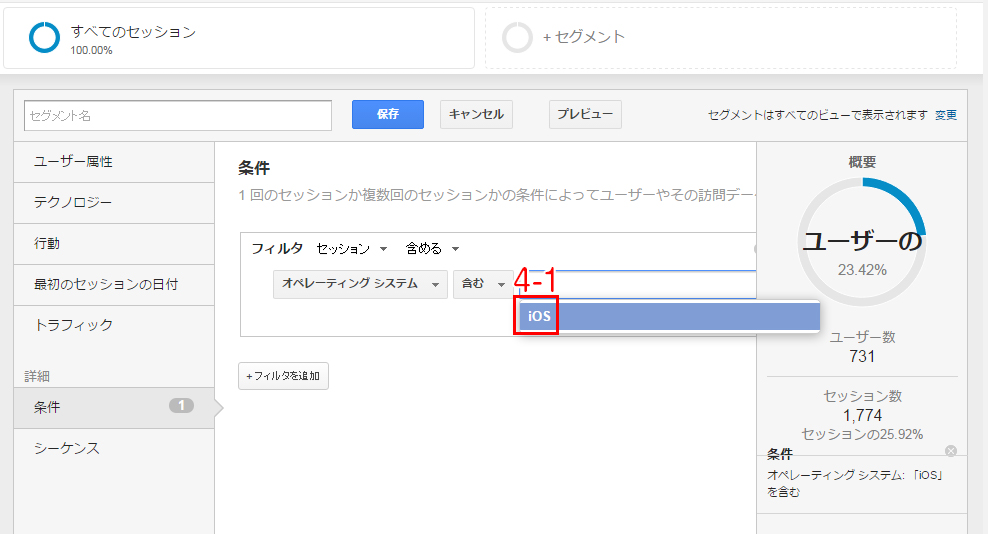Open the 含む match type dropdown

(x=483, y=284)
